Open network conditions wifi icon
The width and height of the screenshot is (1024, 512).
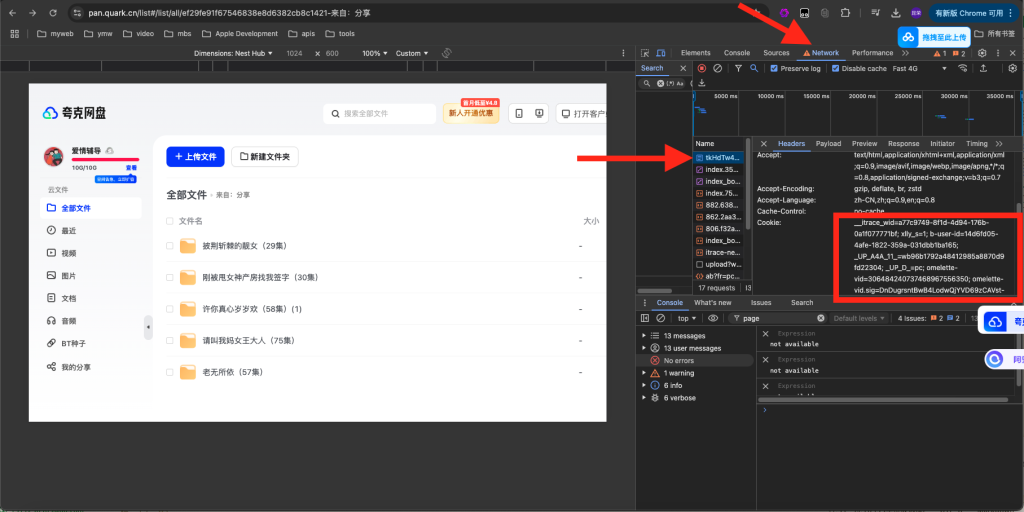click(x=963, y=68)
